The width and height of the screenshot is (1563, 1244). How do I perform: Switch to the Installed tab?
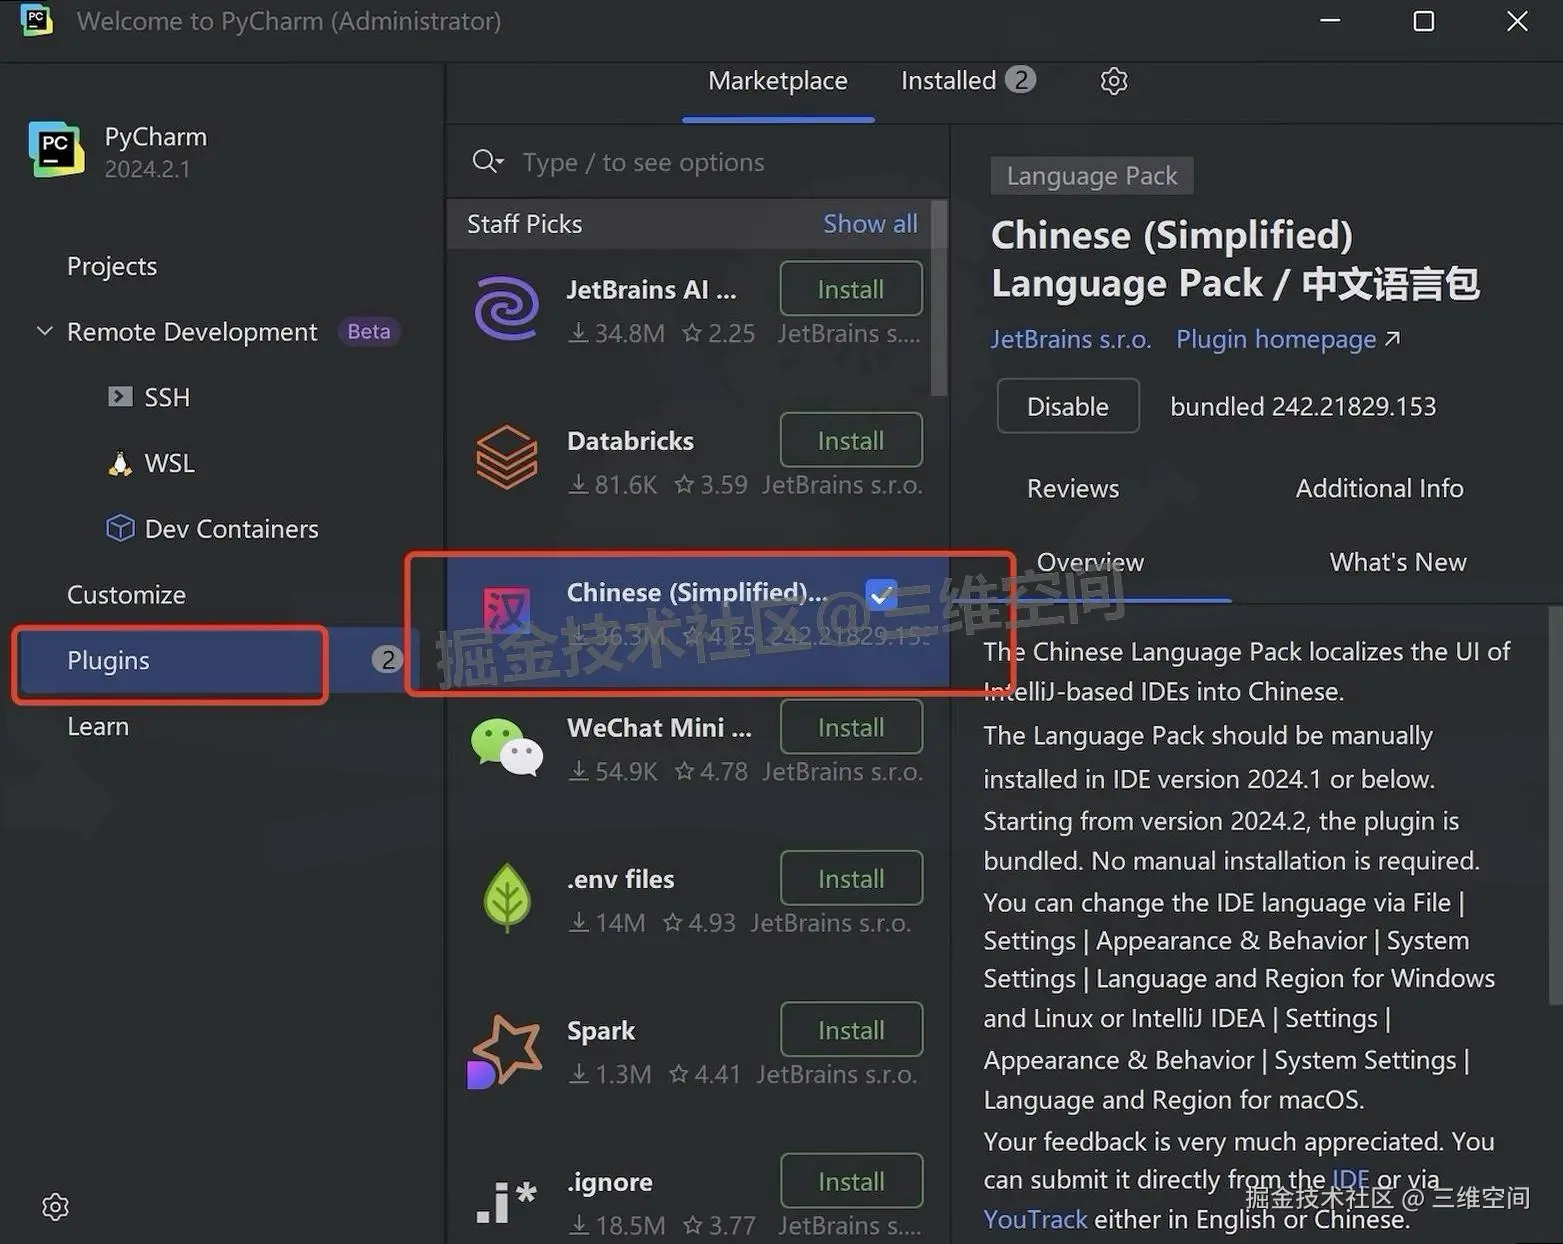coord(948,80)
